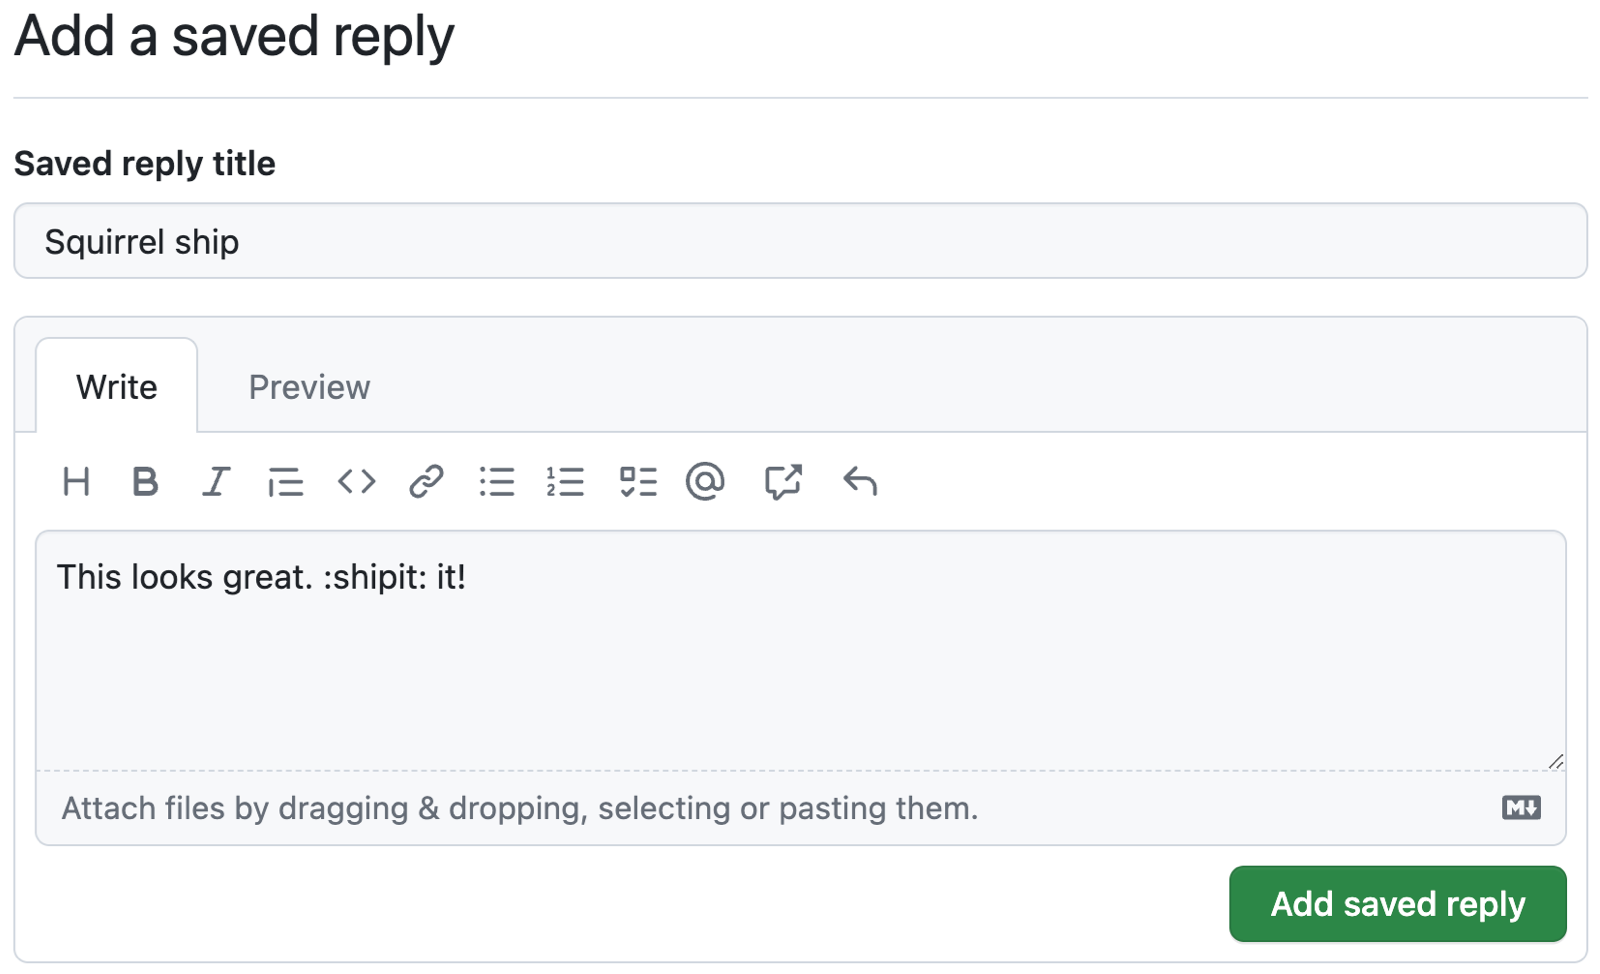This screenshot has width=1600, height=974.
Task: Open the Markdown guide icon
Action: point(1519,807)
